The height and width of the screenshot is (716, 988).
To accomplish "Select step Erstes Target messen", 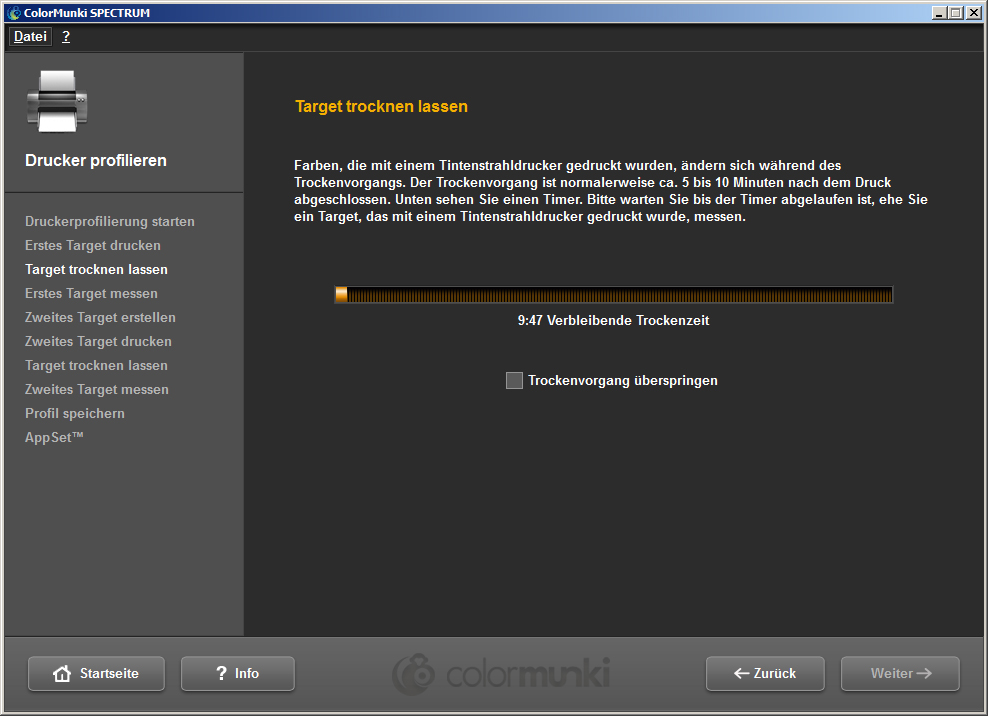I will (91, 293).
